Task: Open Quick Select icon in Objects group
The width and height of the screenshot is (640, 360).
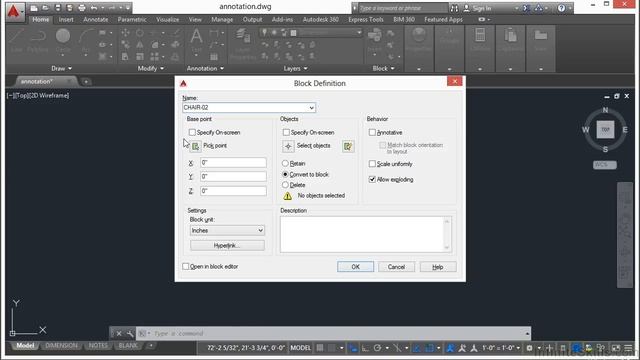Action: point(348,146)
